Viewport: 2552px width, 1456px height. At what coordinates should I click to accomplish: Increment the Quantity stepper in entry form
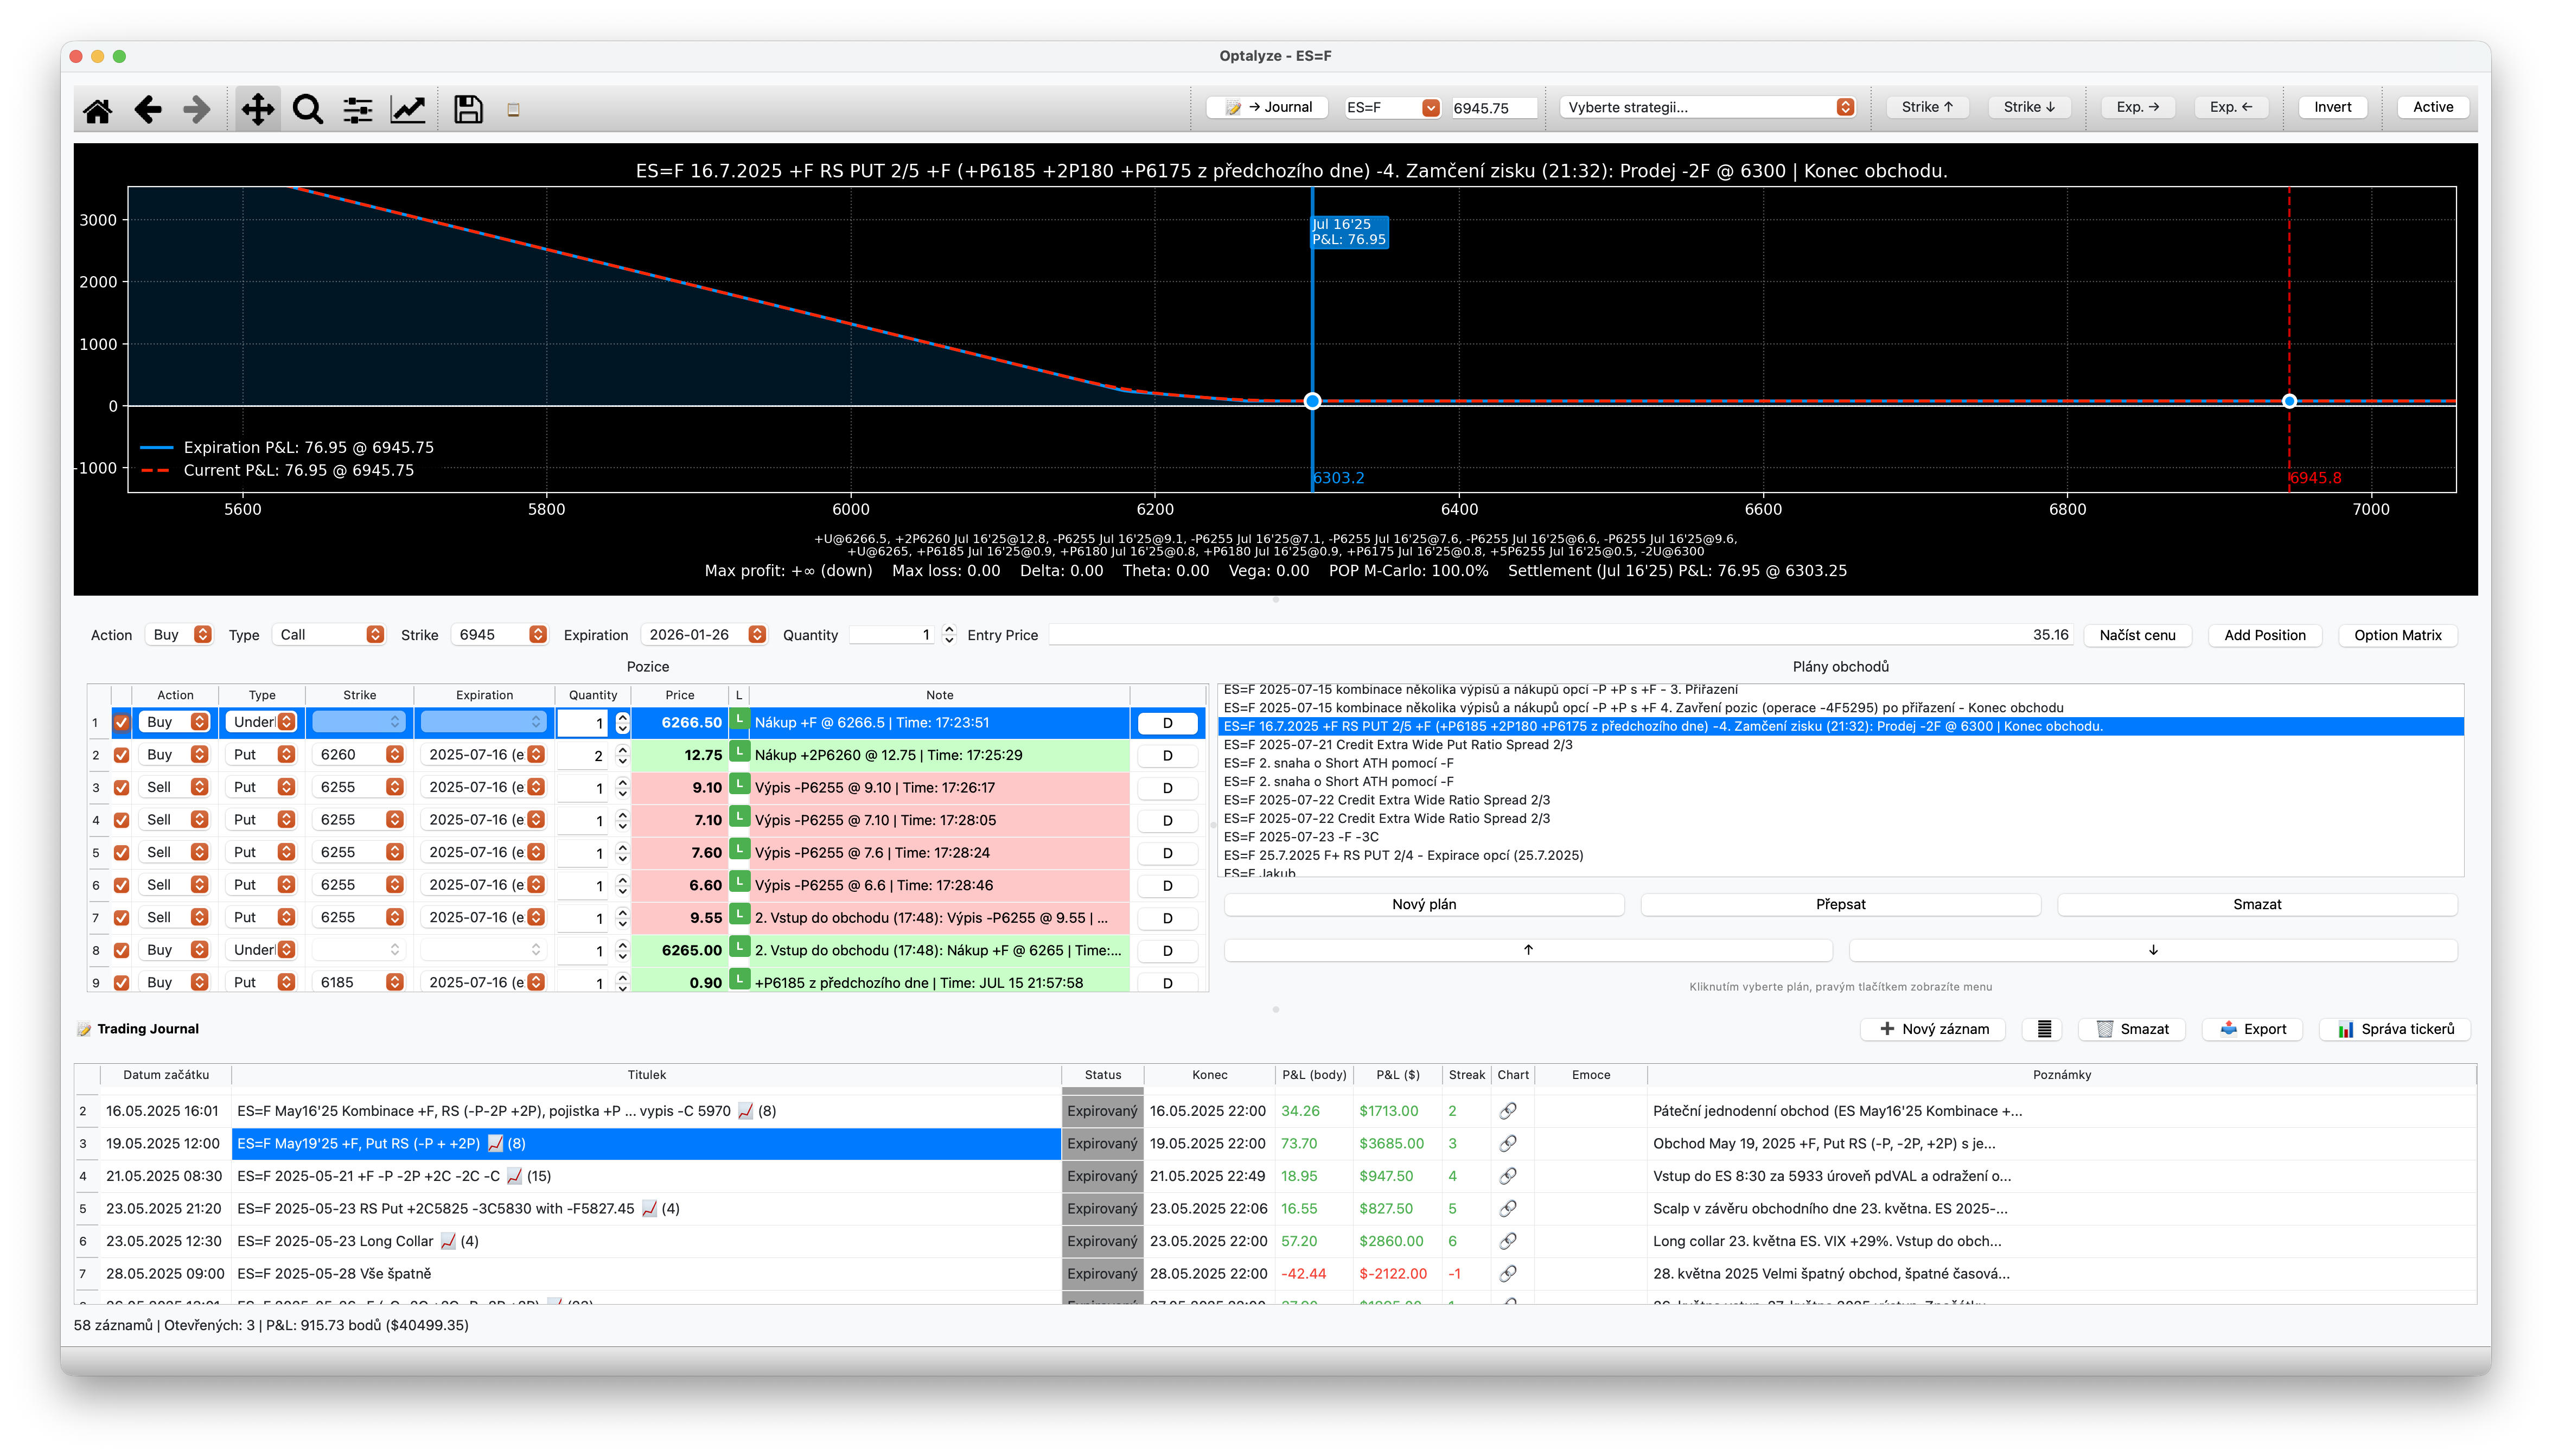point(949,629)
